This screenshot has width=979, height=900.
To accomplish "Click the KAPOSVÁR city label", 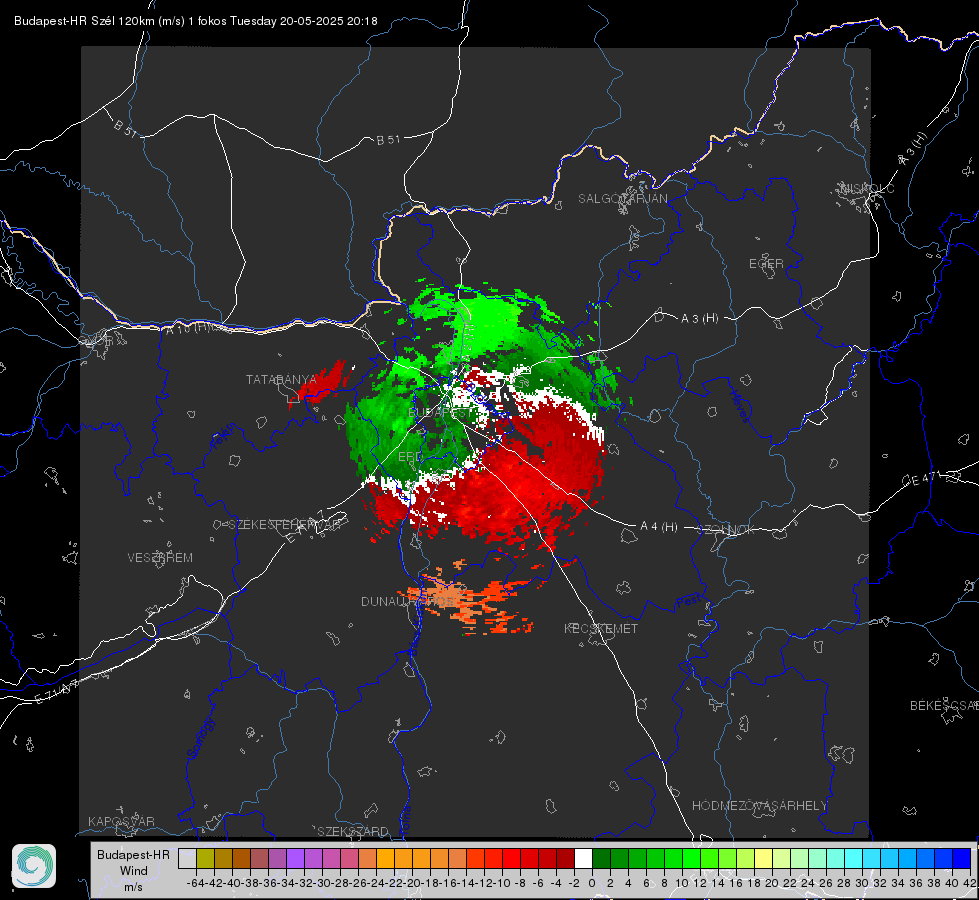I will point(121,821).
